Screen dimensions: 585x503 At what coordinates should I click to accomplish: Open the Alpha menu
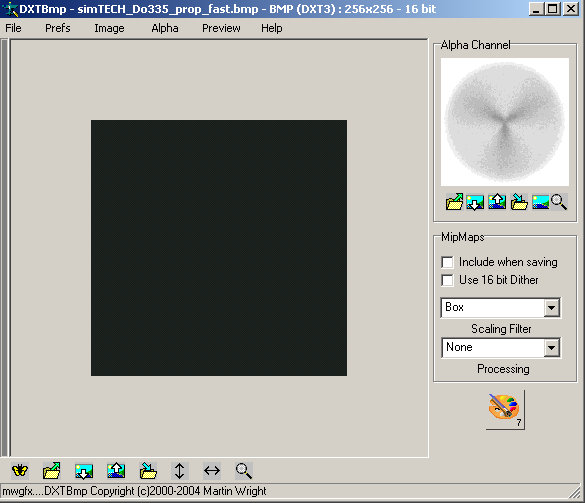coord(165,28)
